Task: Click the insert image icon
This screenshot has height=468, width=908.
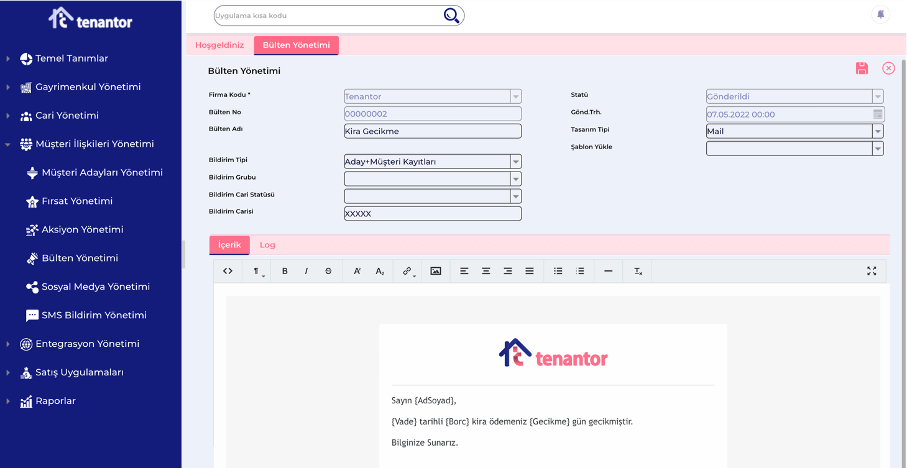Action: coord(436,271)
